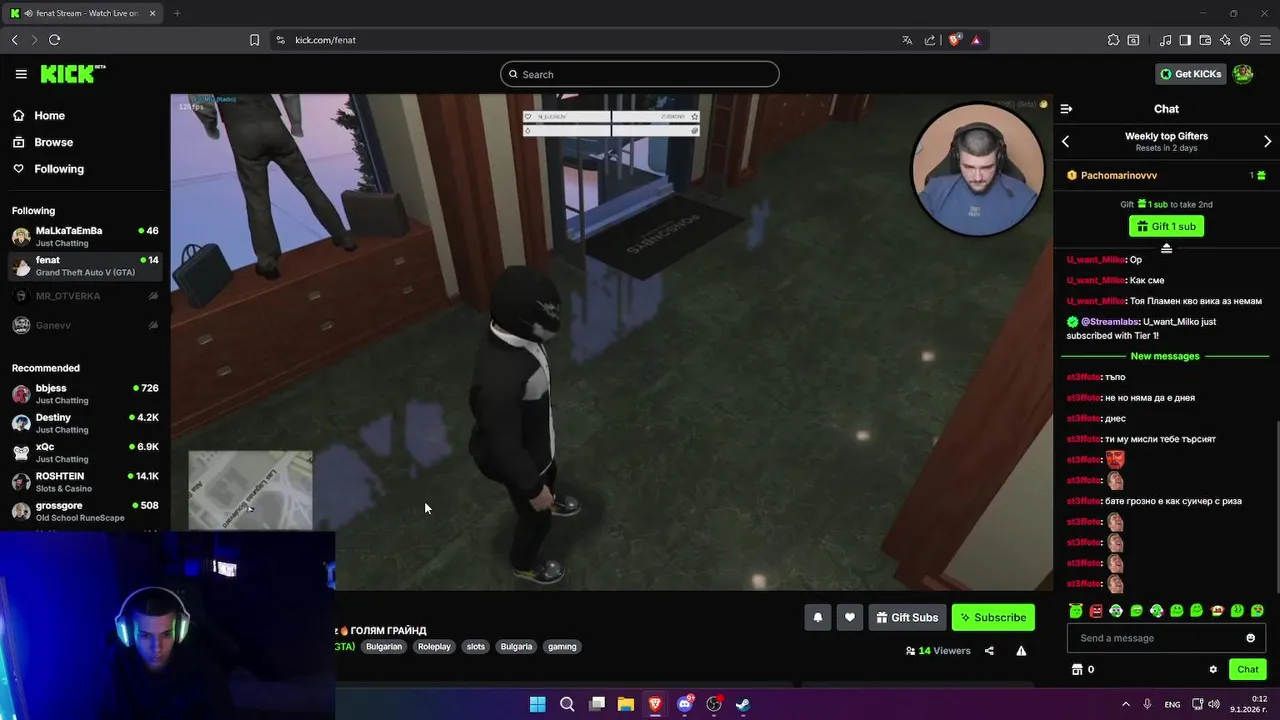Open Brave Shields icon
Screen dimensions: 1280x720
coord(954,40)
